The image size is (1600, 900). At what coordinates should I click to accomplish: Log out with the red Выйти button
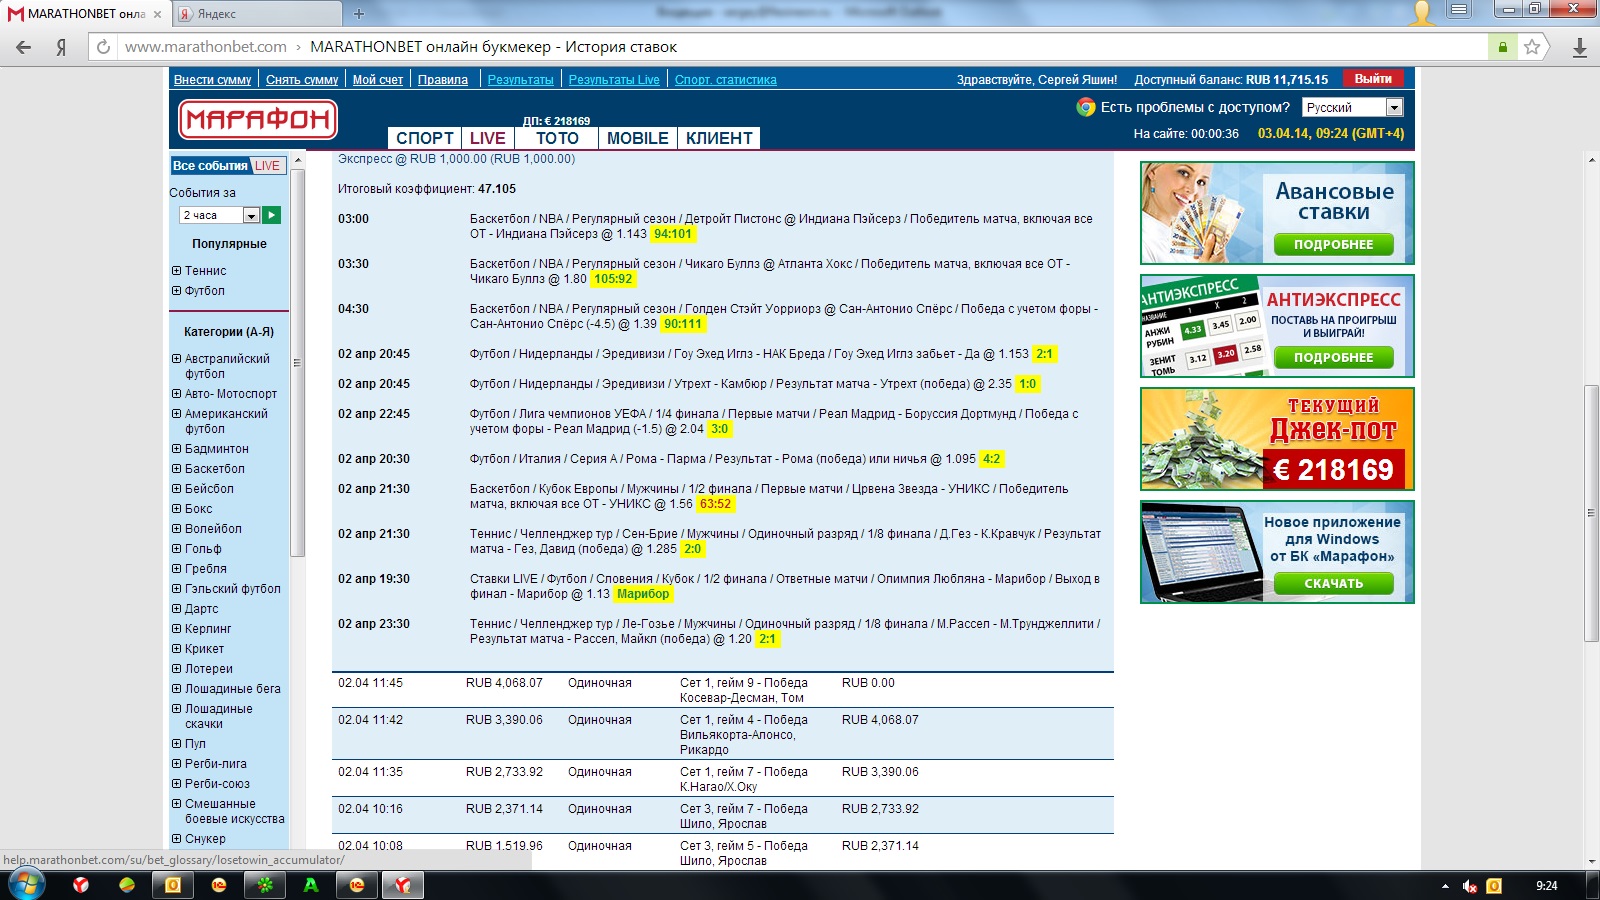1373,79
